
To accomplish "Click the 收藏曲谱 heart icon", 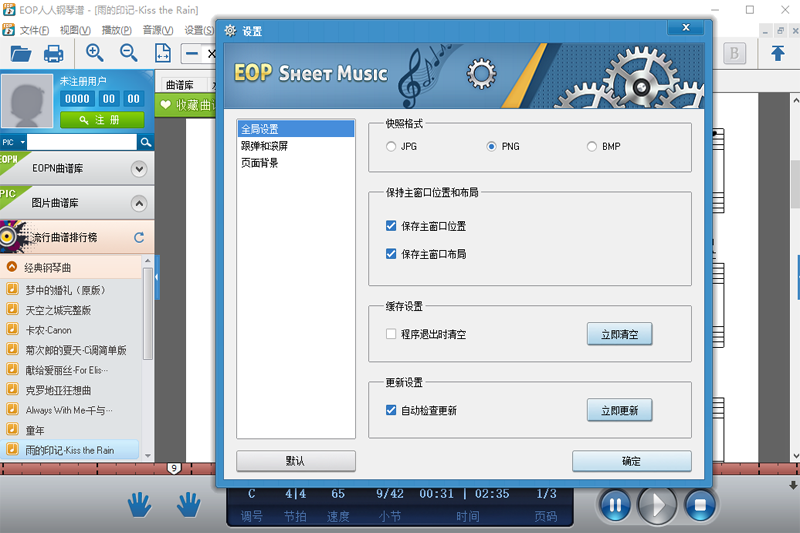I will coord(165,105).
